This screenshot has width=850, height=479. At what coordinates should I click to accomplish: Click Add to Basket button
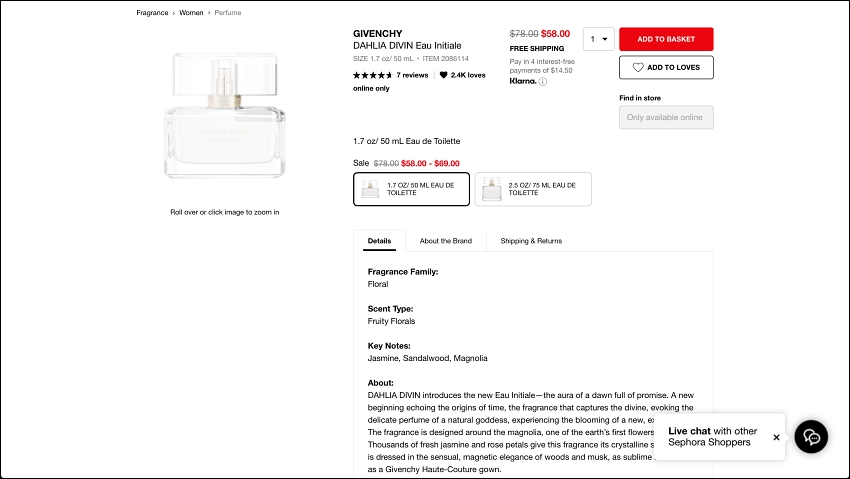(666, 39)
